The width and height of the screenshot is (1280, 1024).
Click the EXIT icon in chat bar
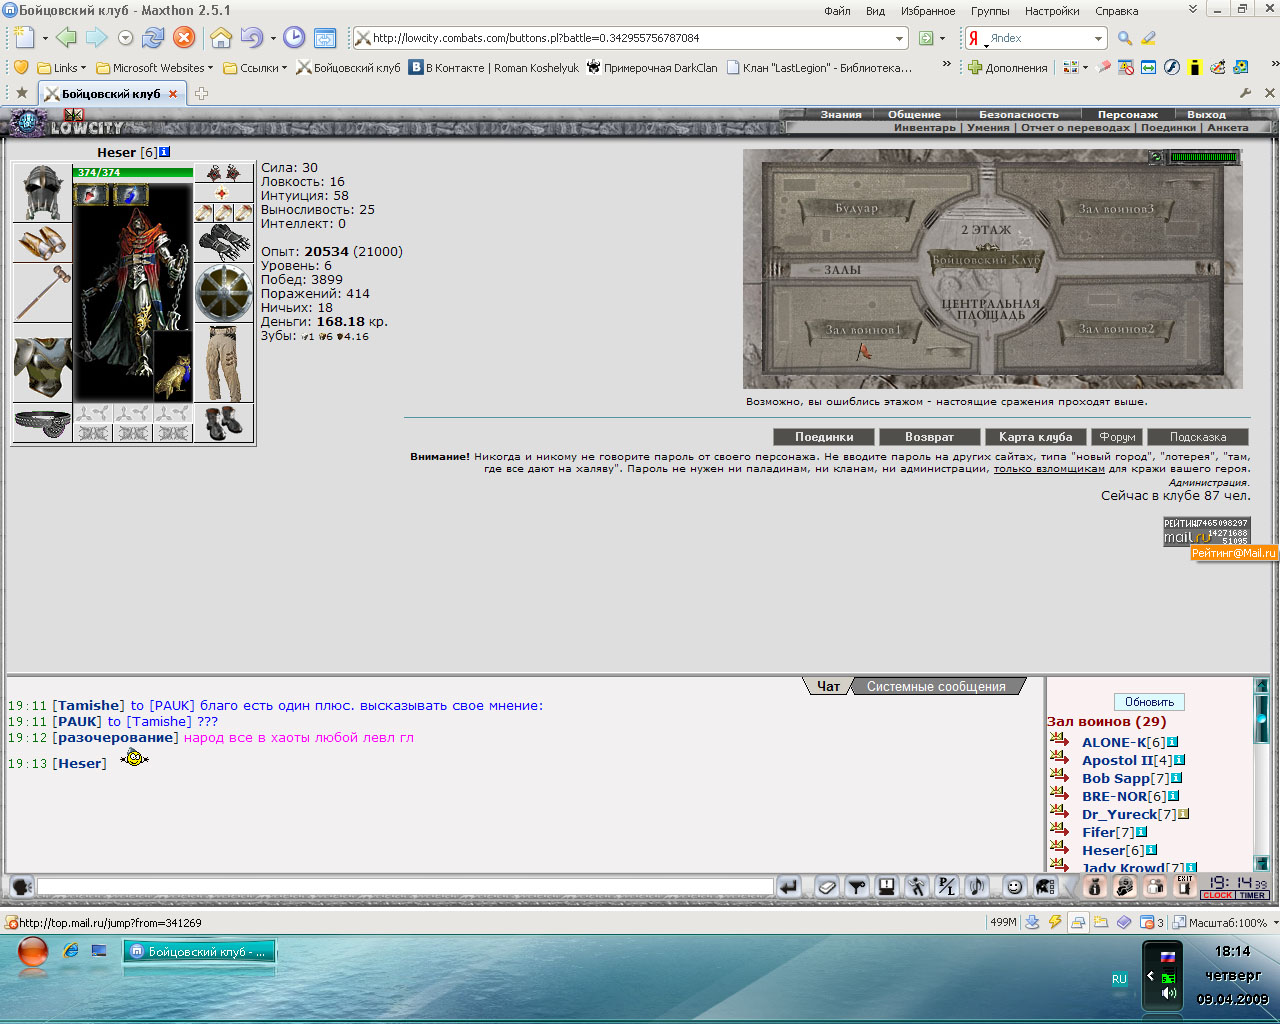(x=1185, y=886)
